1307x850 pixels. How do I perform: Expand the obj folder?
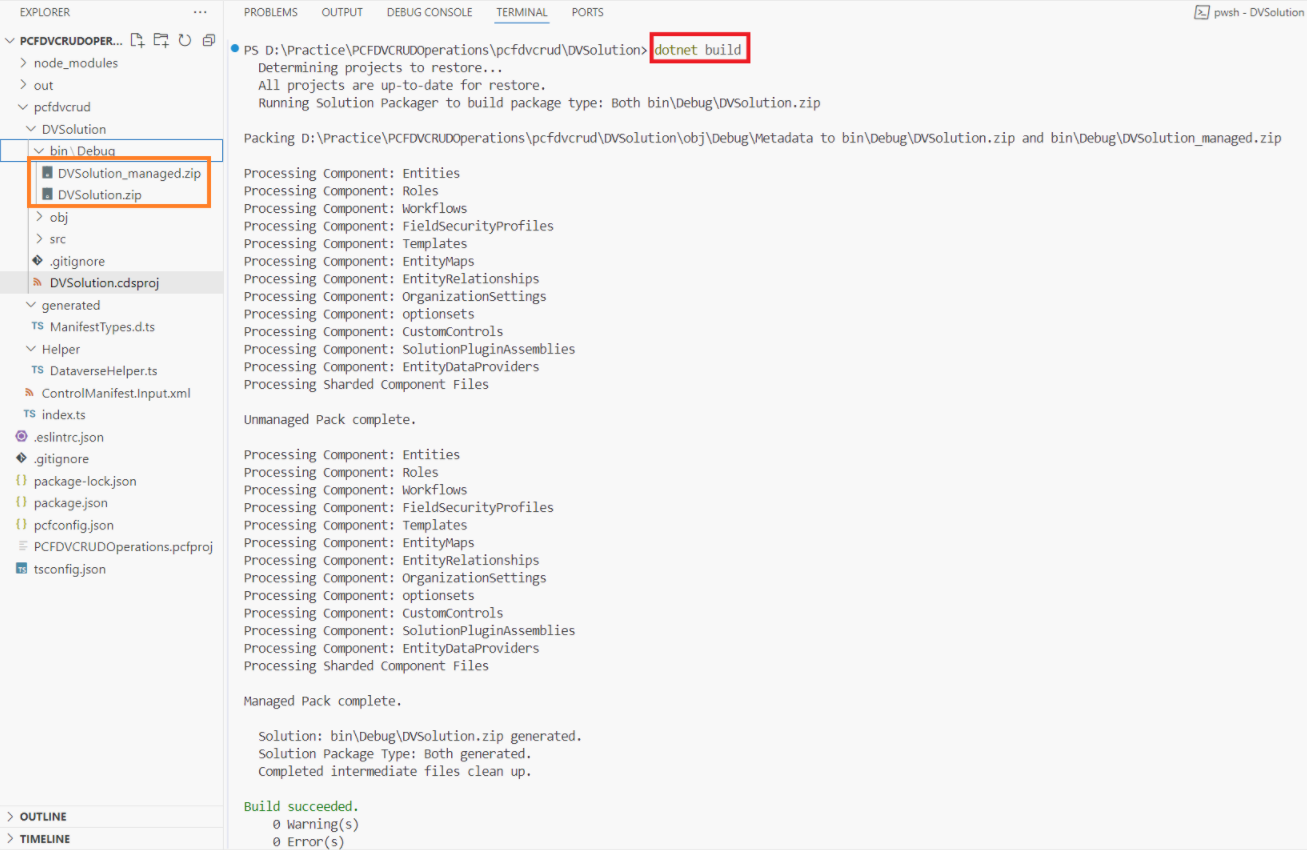(x=58, y=217)
